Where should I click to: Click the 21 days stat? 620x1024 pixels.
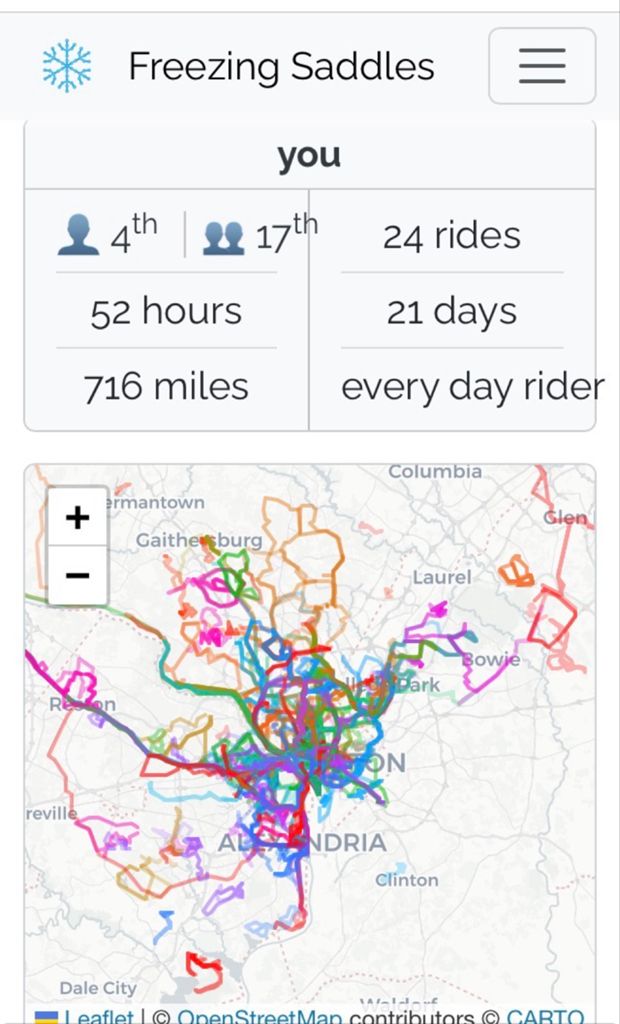(x=452, y=311)
